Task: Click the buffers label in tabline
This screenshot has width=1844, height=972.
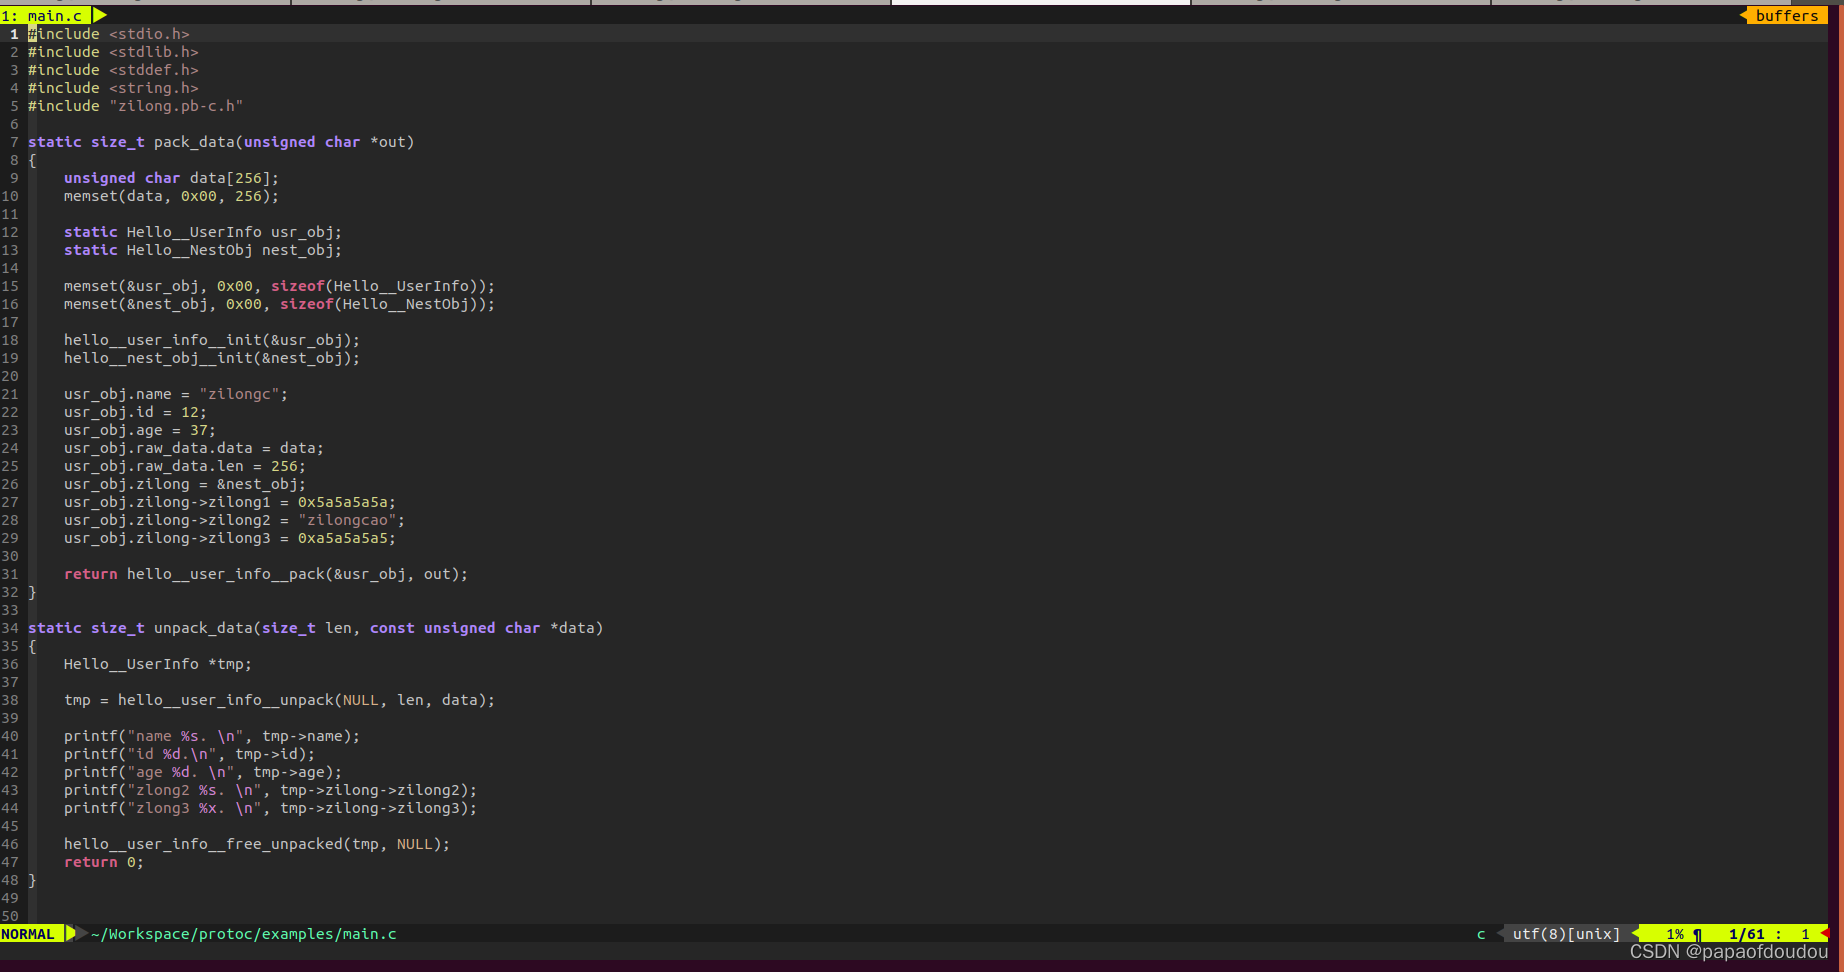Action: [1787, 16]
